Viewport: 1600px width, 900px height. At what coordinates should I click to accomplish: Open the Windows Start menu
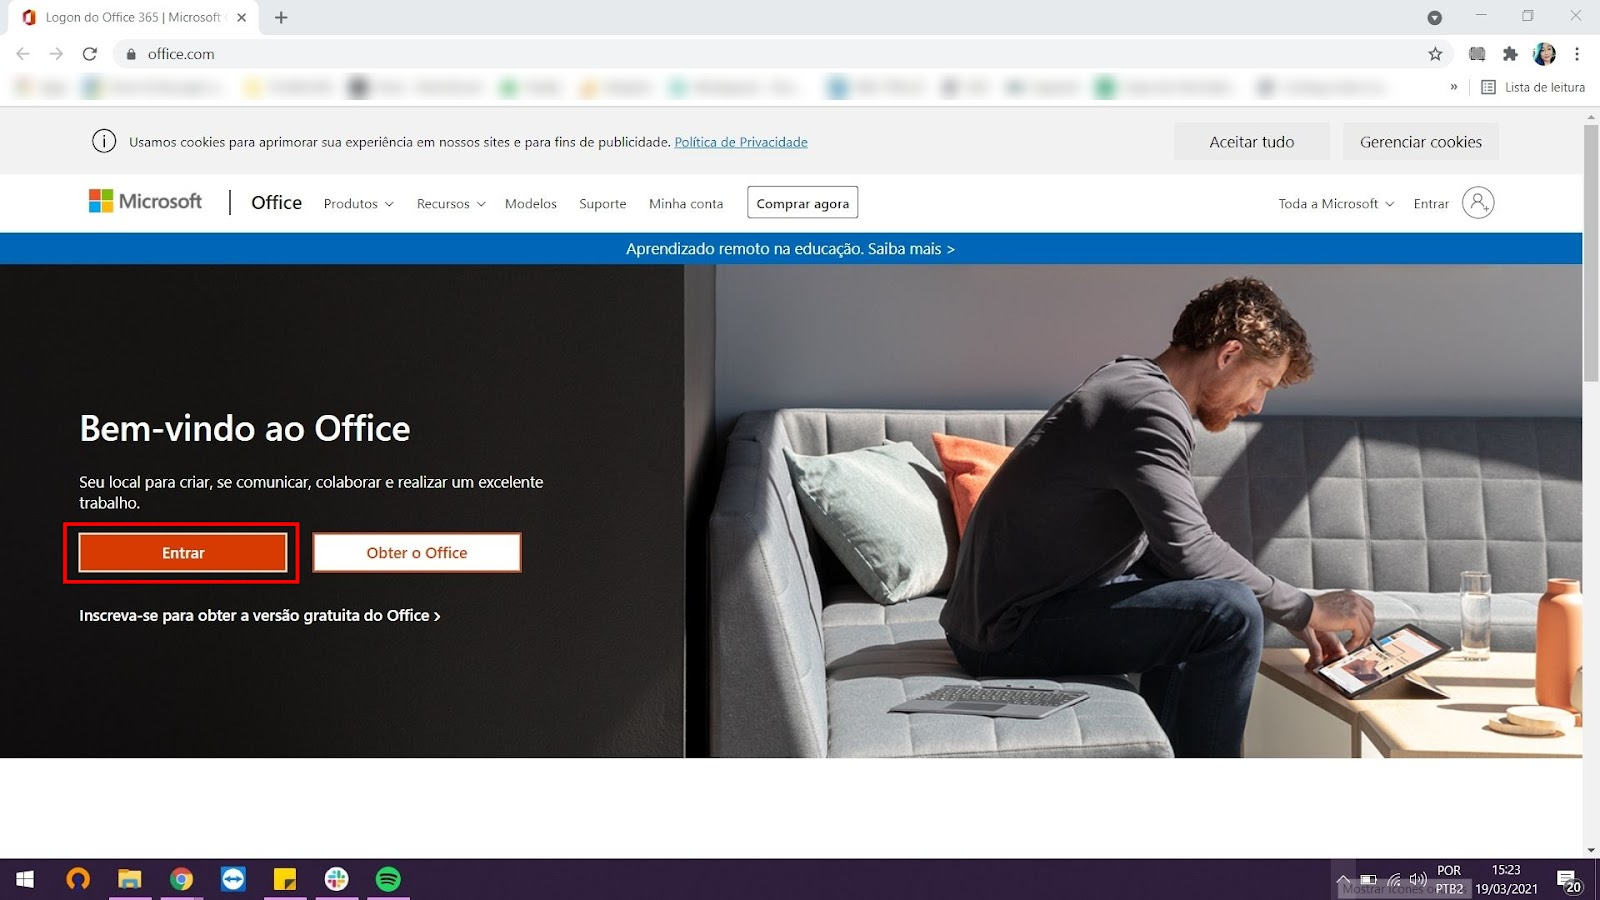pos(25,879)
